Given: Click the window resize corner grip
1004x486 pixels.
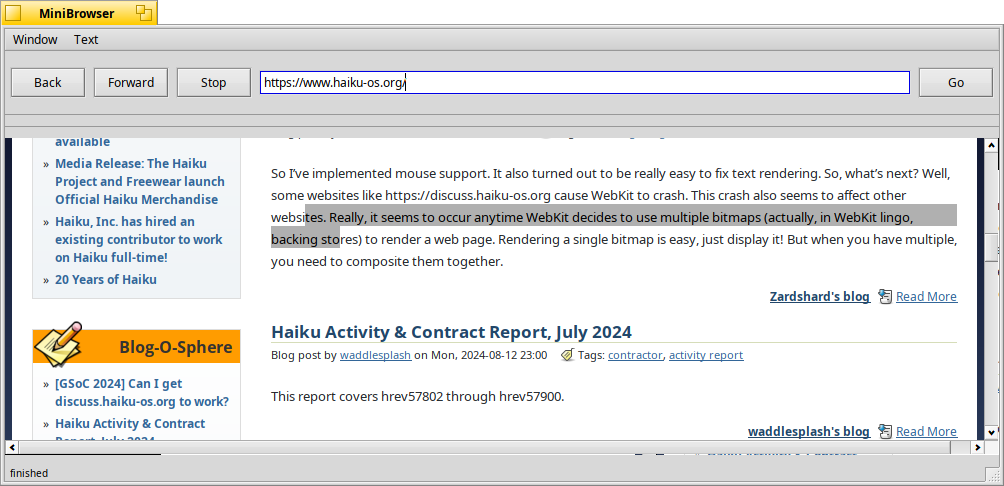Looking at the screenshot, I should [x=993, y=473].
